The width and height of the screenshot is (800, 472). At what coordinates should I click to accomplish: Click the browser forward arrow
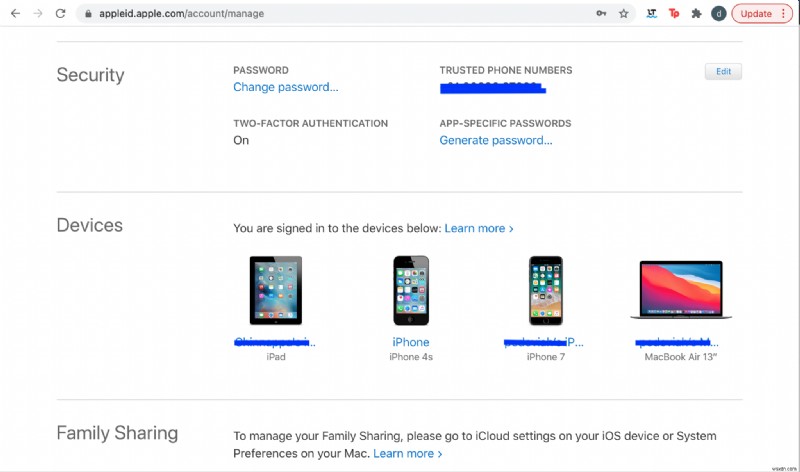click(38, 14)
